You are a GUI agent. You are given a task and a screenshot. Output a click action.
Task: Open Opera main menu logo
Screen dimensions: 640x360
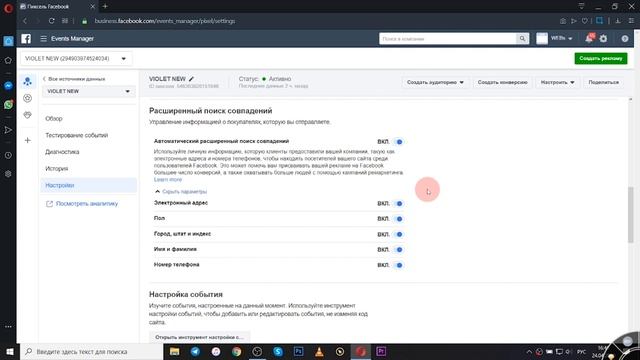8,7
